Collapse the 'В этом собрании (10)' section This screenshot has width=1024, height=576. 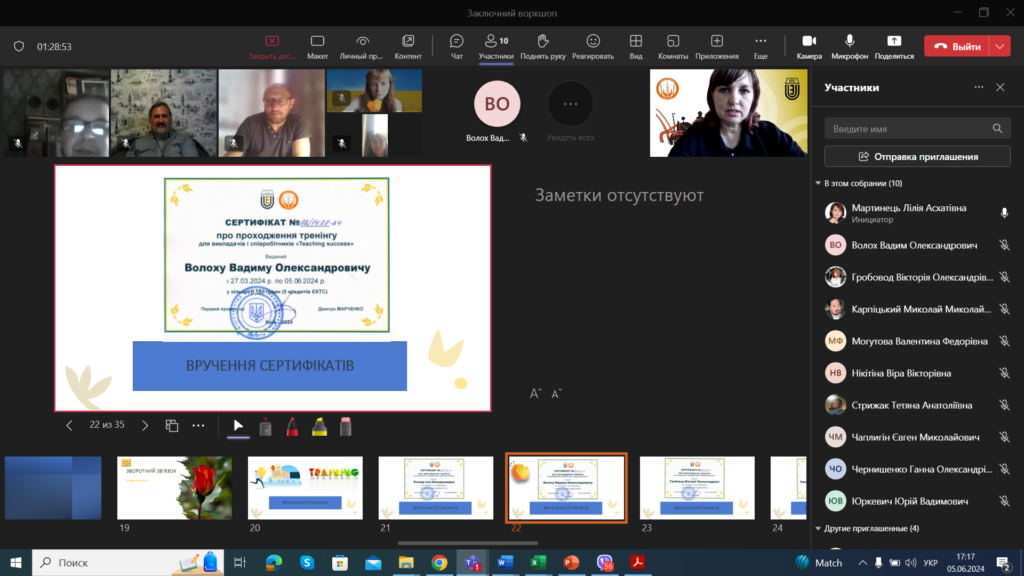click(x=818, y=183)
